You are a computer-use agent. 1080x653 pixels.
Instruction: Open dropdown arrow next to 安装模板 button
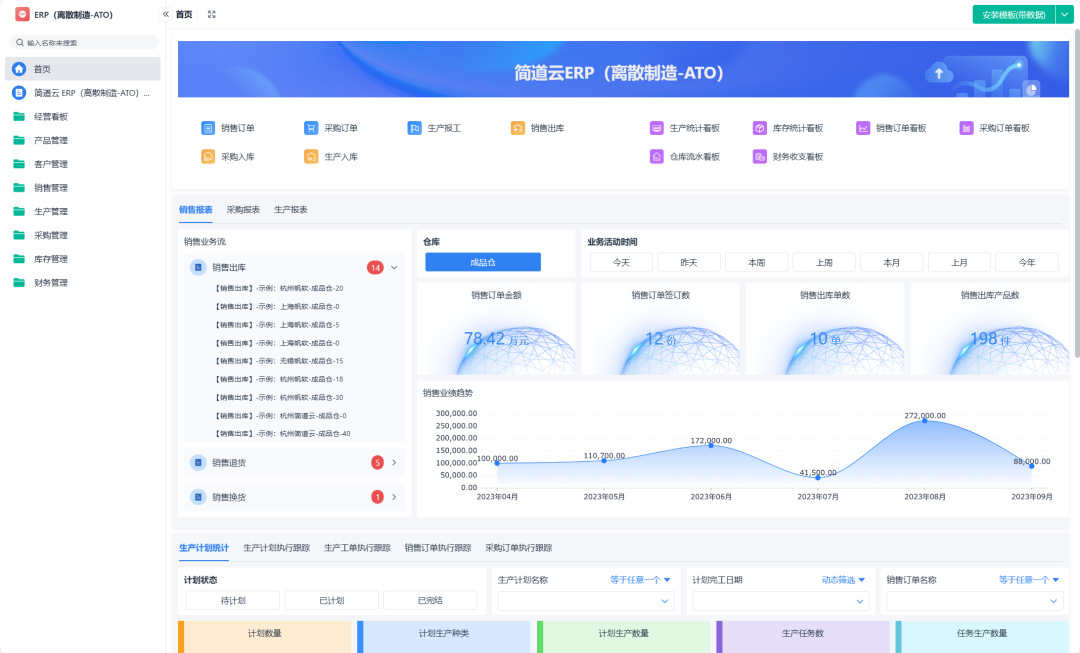point(1064,15)
